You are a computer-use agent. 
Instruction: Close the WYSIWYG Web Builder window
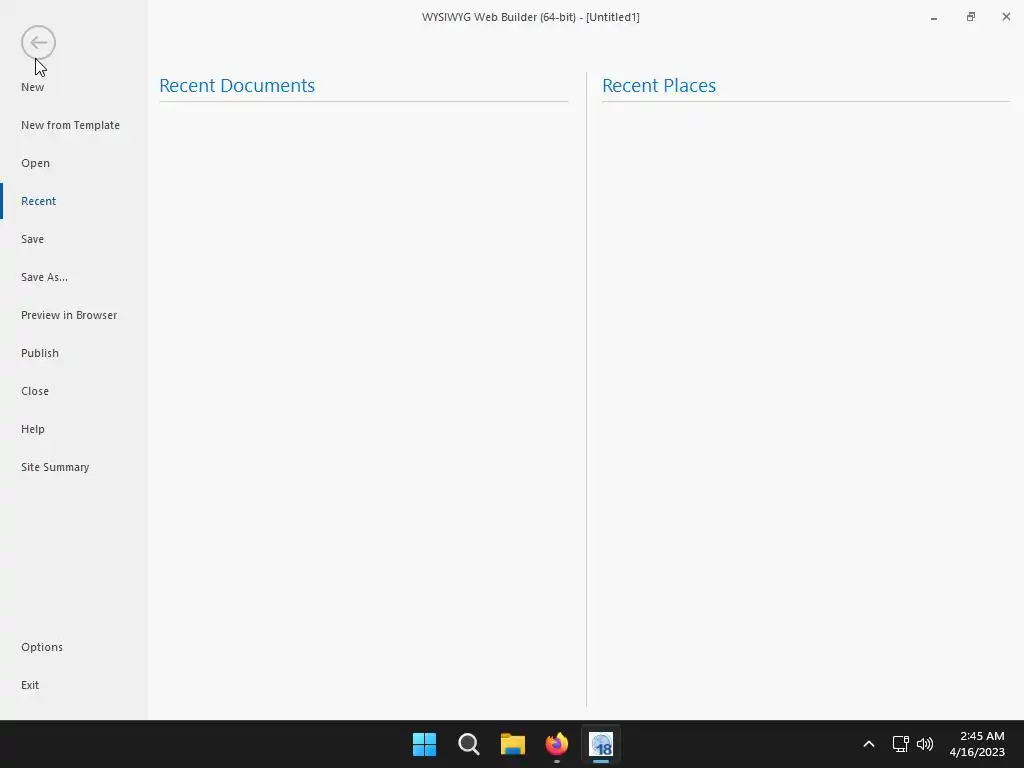(1006, 17)
